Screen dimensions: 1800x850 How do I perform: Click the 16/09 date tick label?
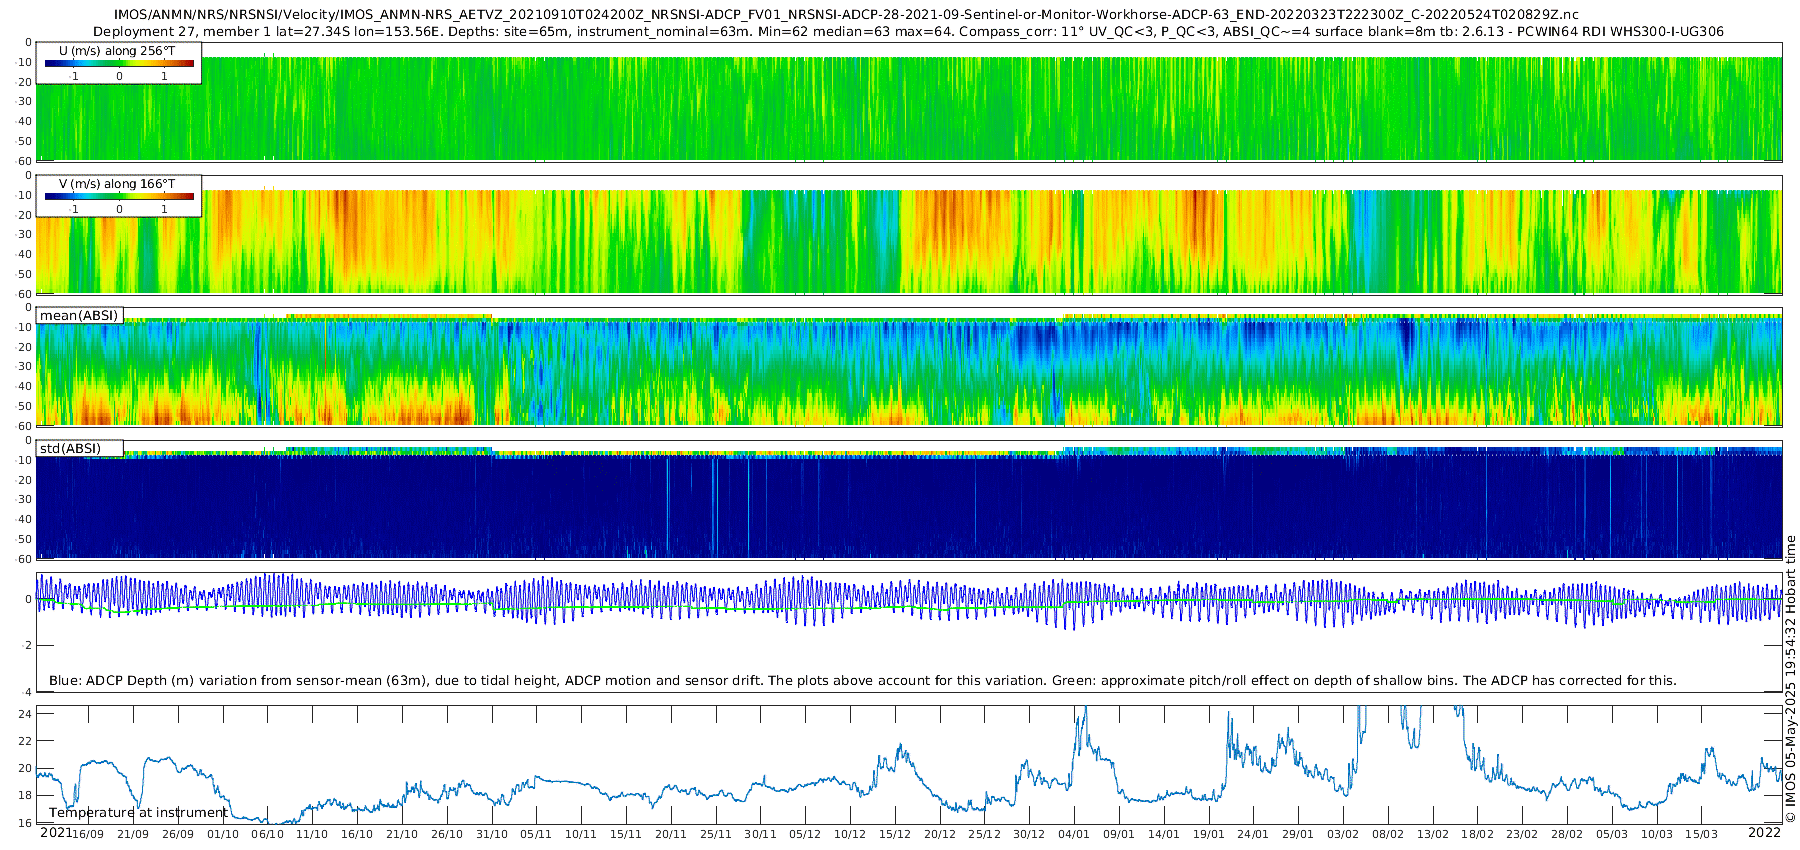pyautogui.click(x=88, y=834)
